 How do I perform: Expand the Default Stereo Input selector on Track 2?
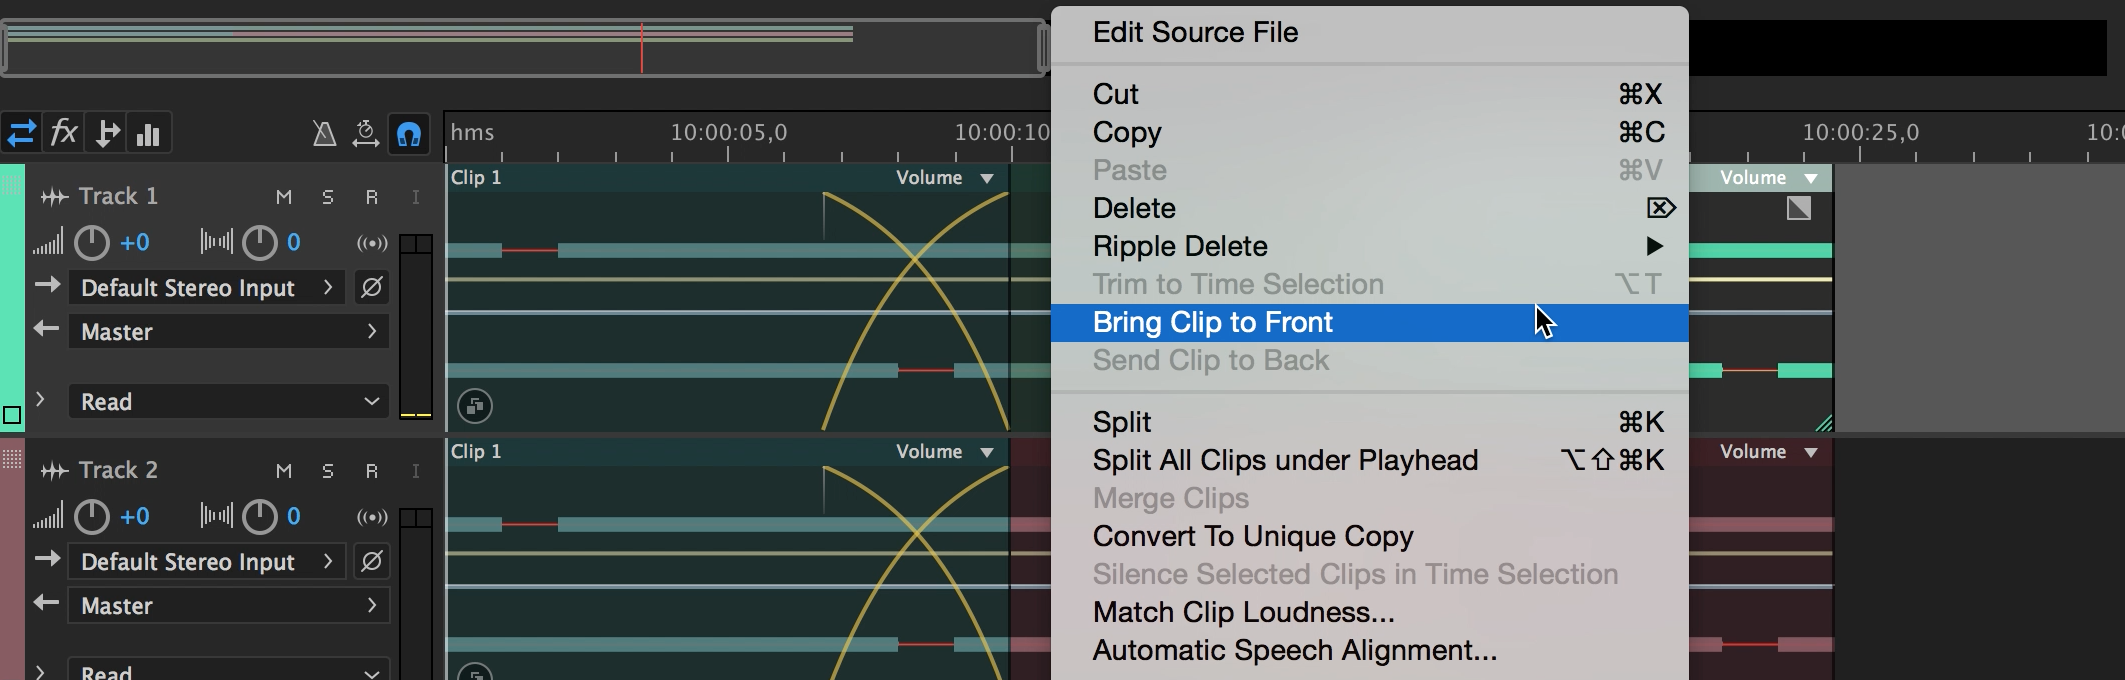205,561
